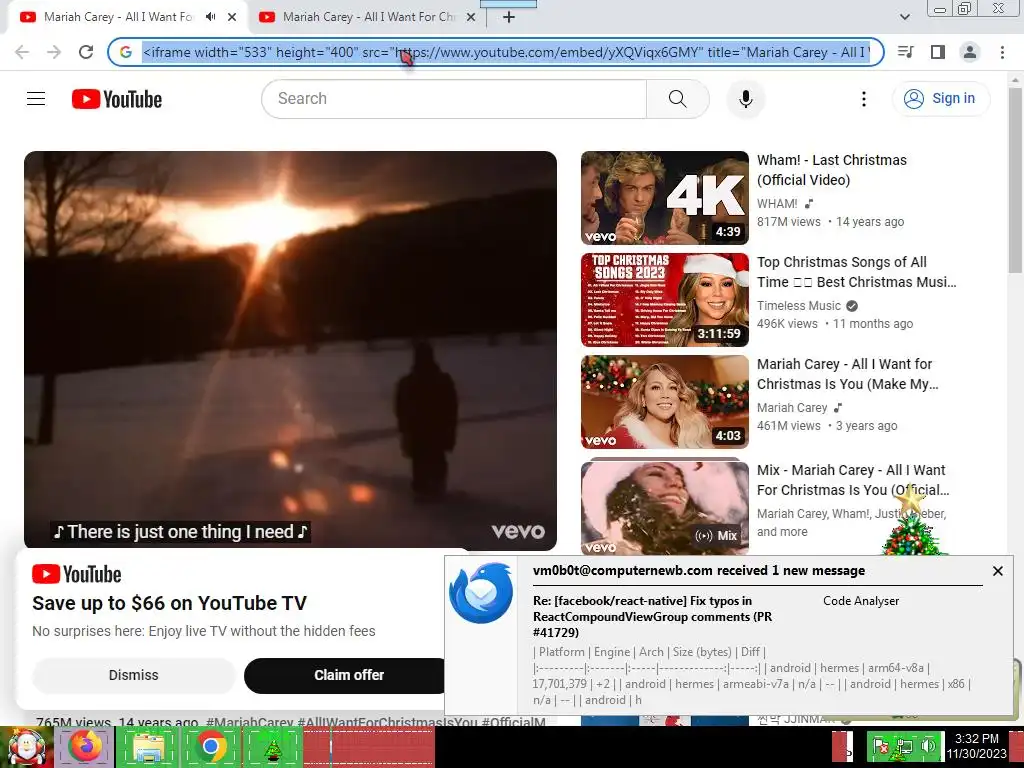Open the react-native email notification subject
The width and height of the screenshot is (1024, 768).
[x=653, y=616]
